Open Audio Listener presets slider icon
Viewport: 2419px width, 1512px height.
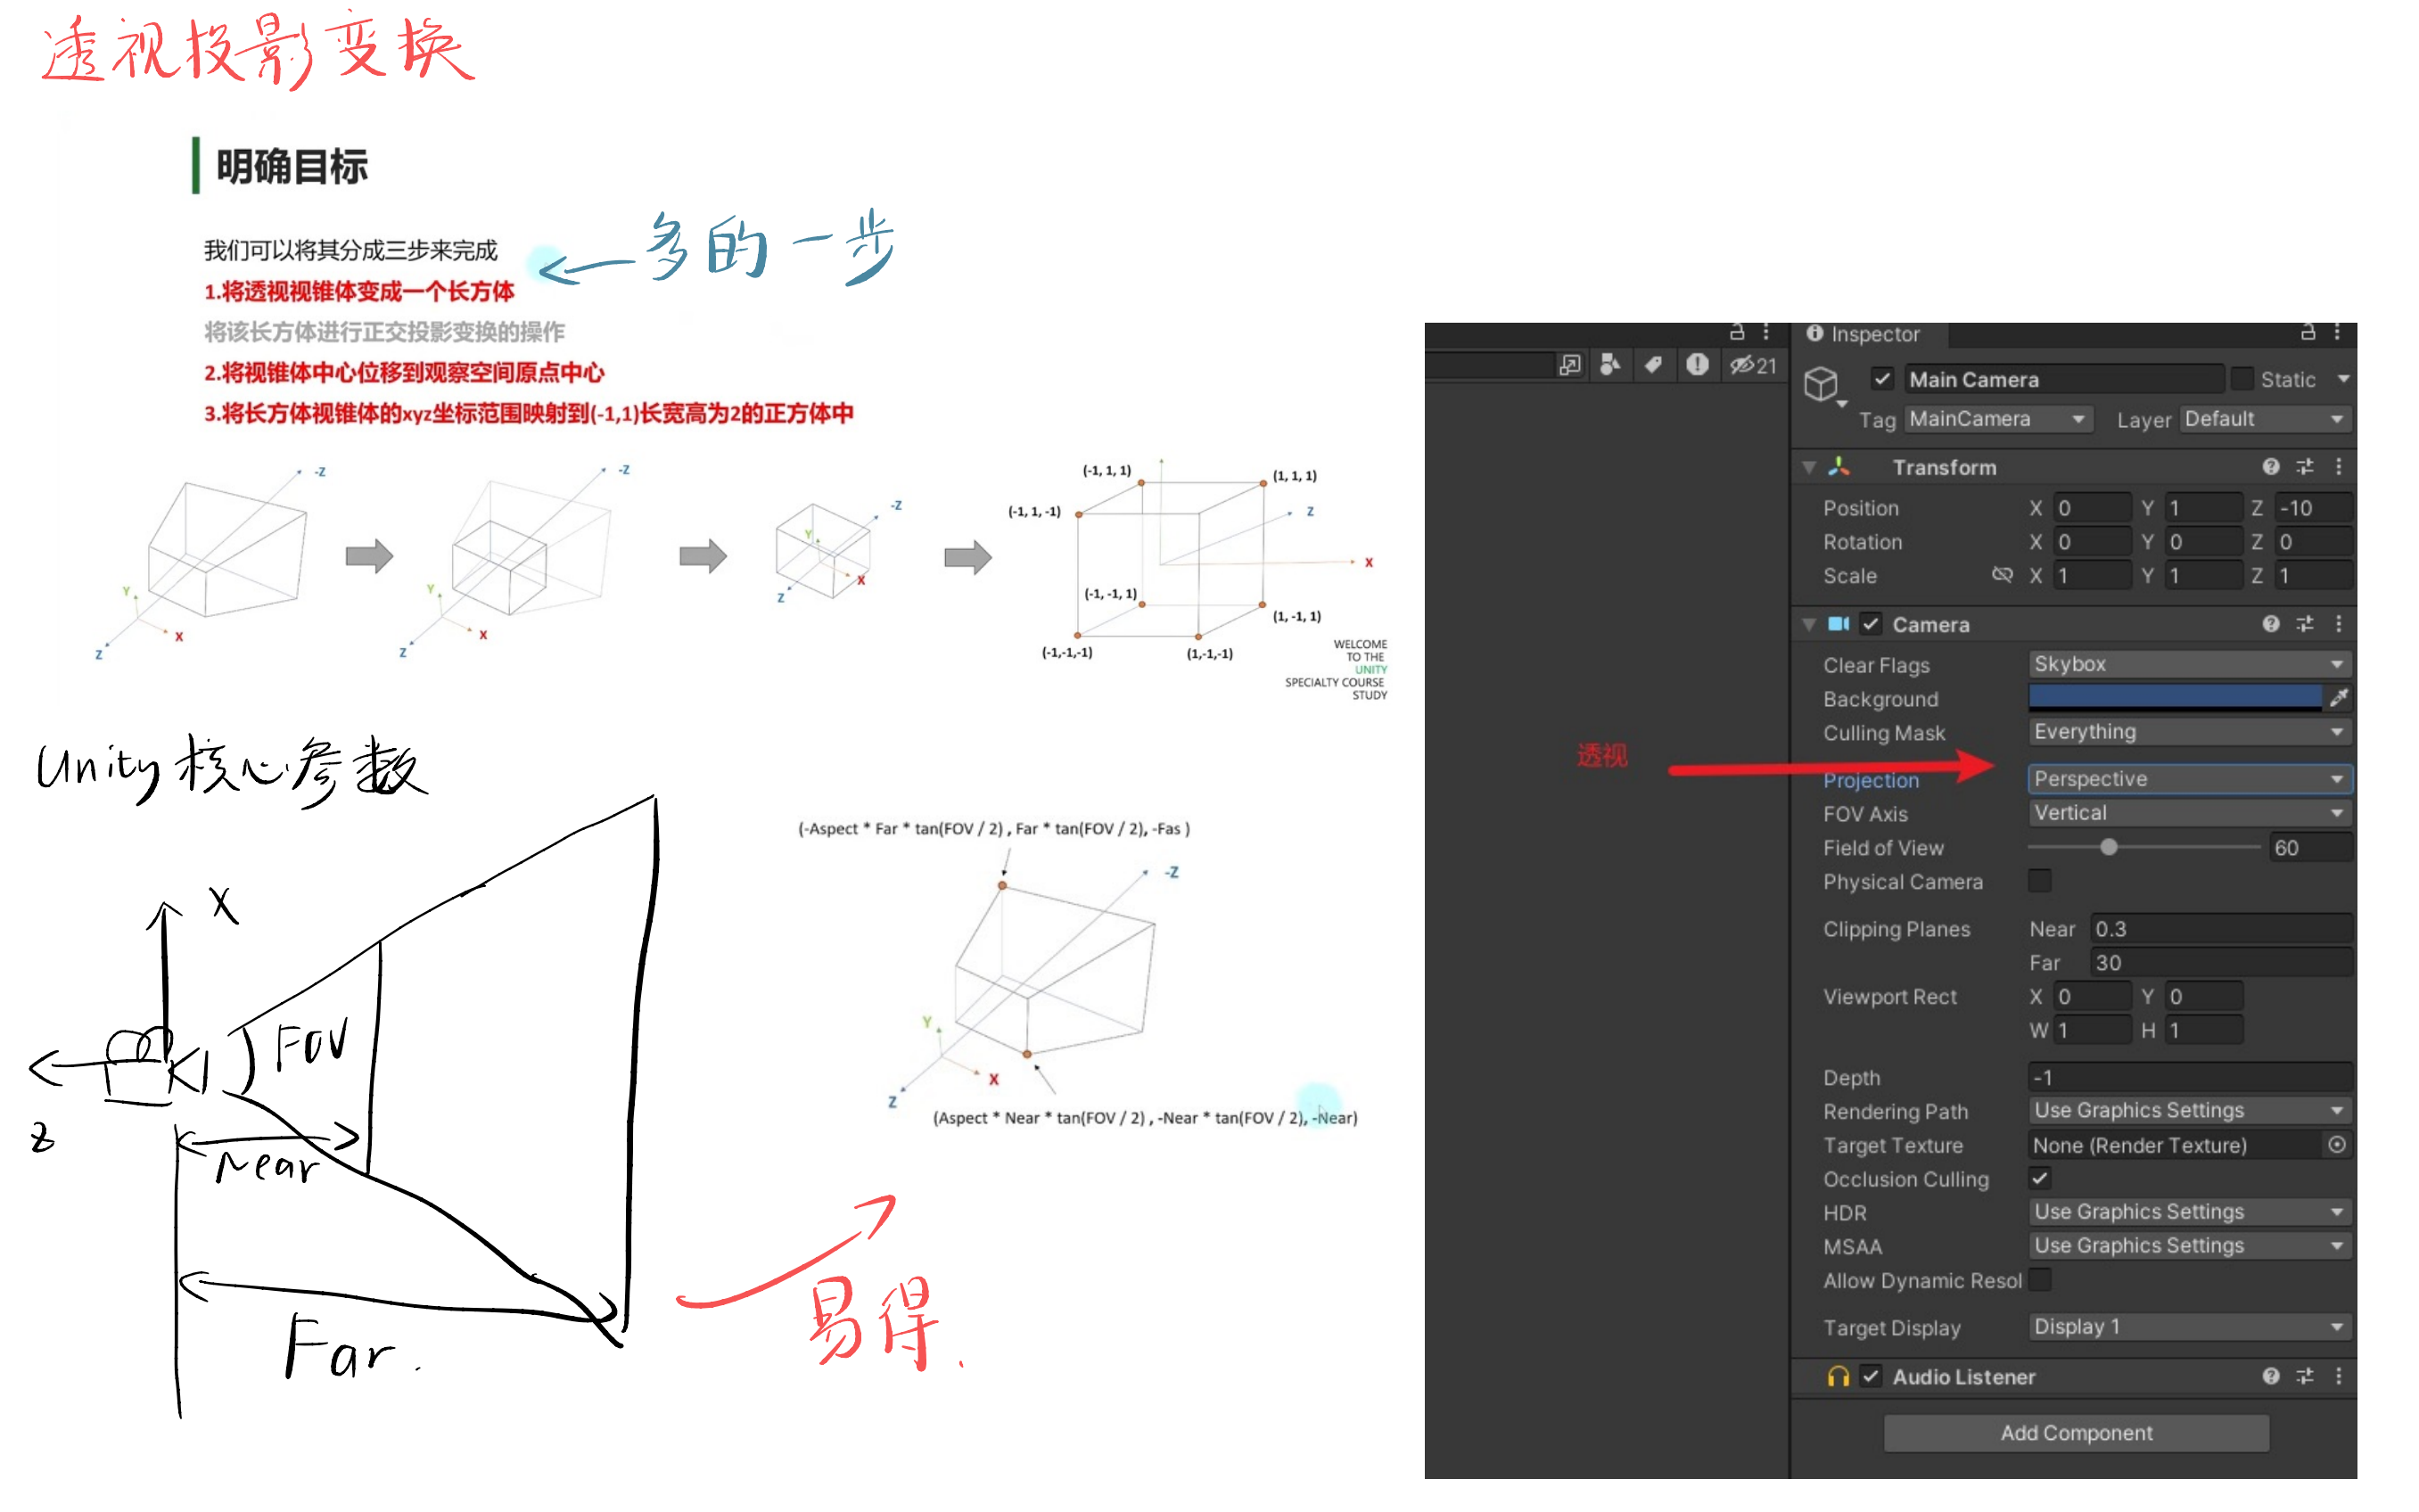(x=2304, y=1376)
